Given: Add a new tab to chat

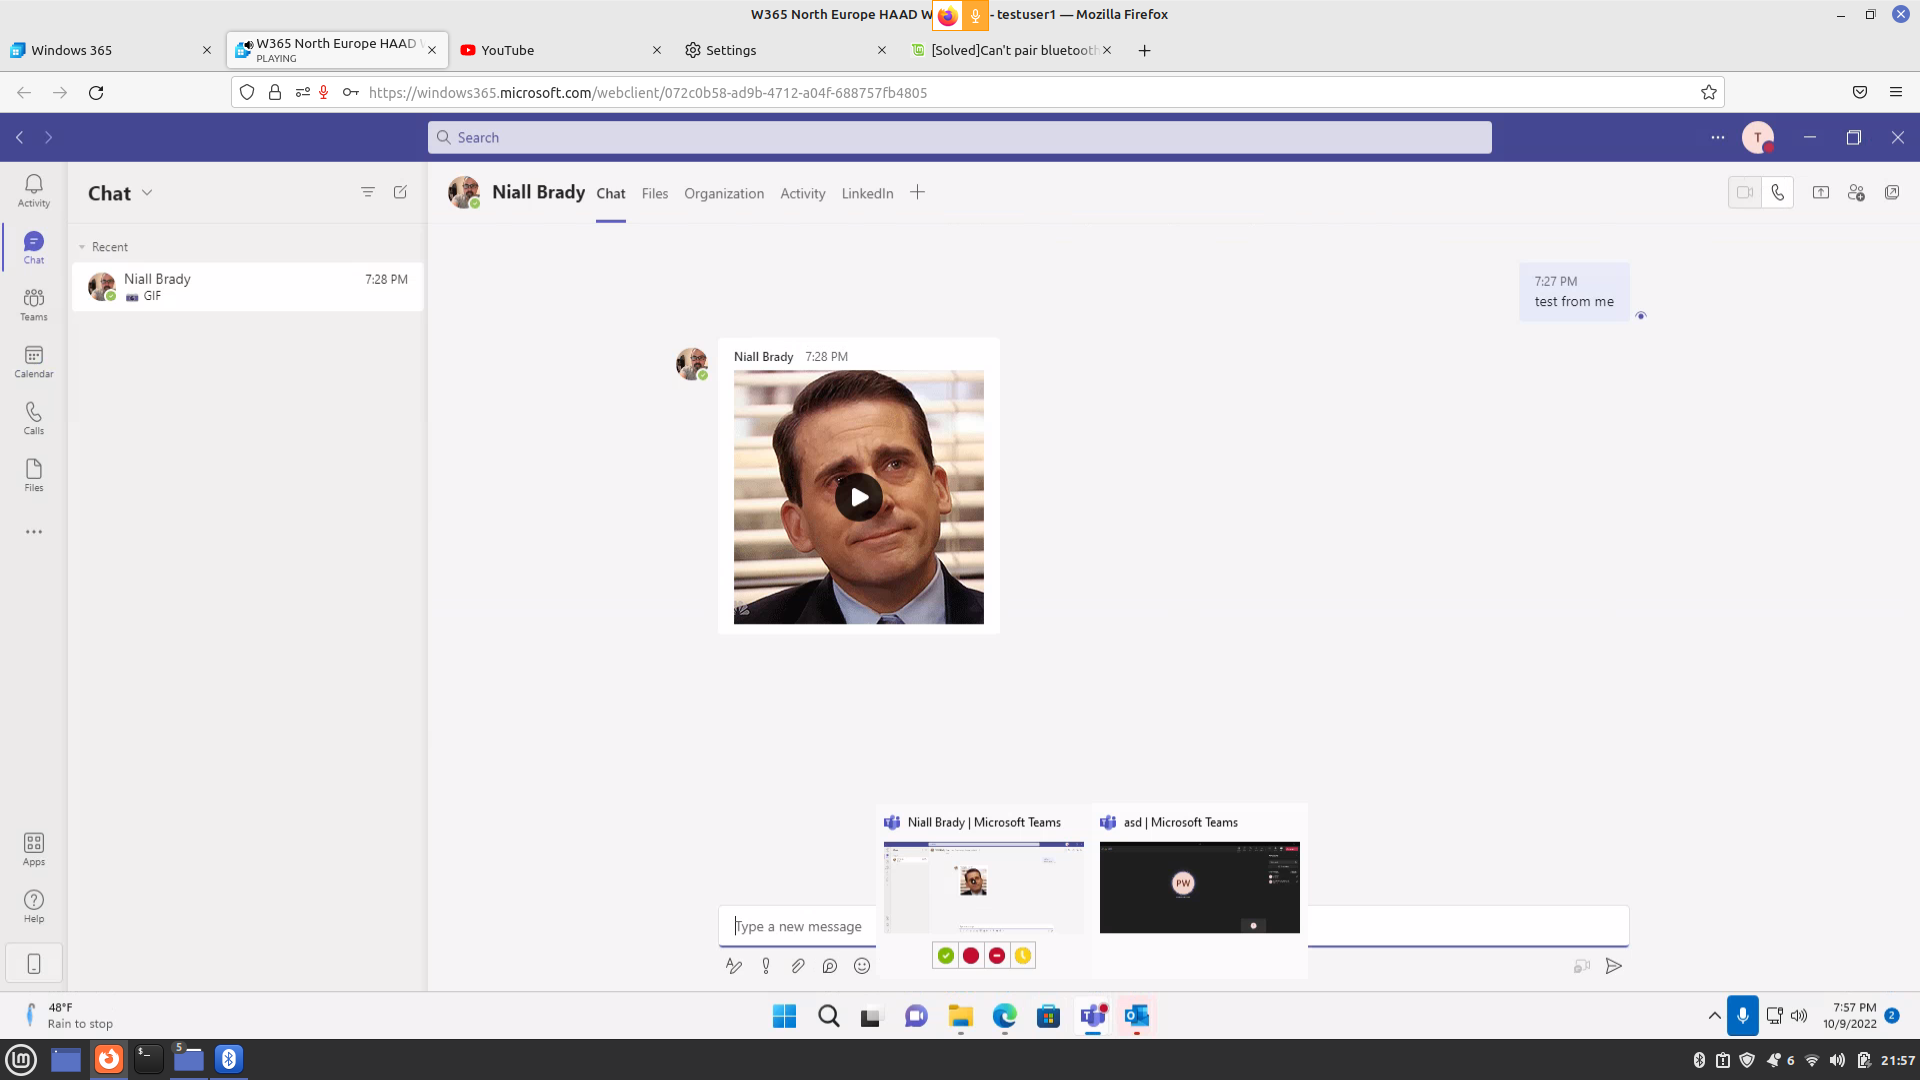Looking at the screenshot, I should coord(917,192).
